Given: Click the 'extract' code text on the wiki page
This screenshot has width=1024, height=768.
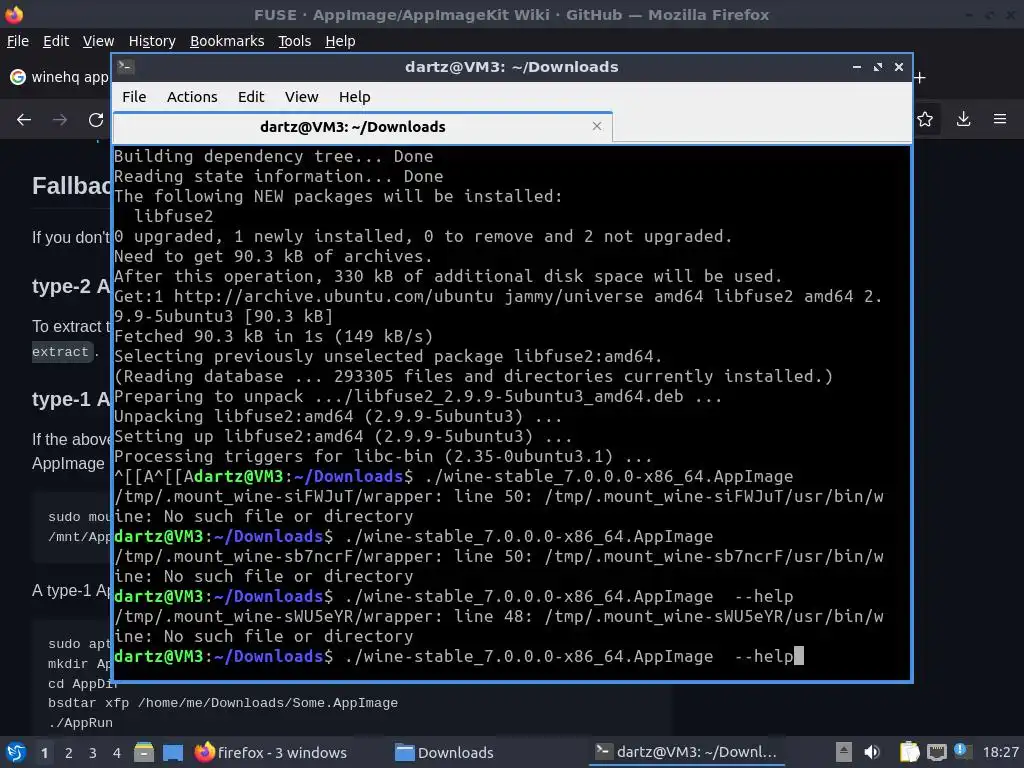Looking at the screenshot, I should [x=60, y=352].
